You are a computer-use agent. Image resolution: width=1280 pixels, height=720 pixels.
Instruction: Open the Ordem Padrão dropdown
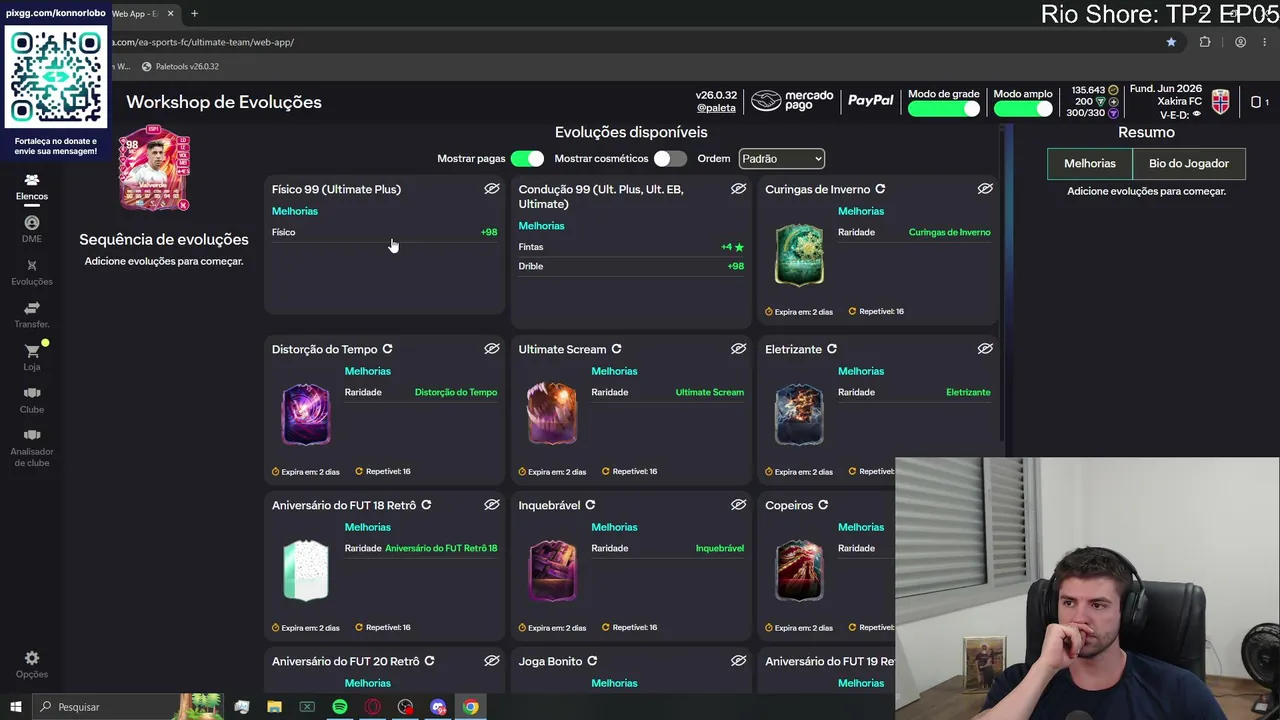click(781, 159)
